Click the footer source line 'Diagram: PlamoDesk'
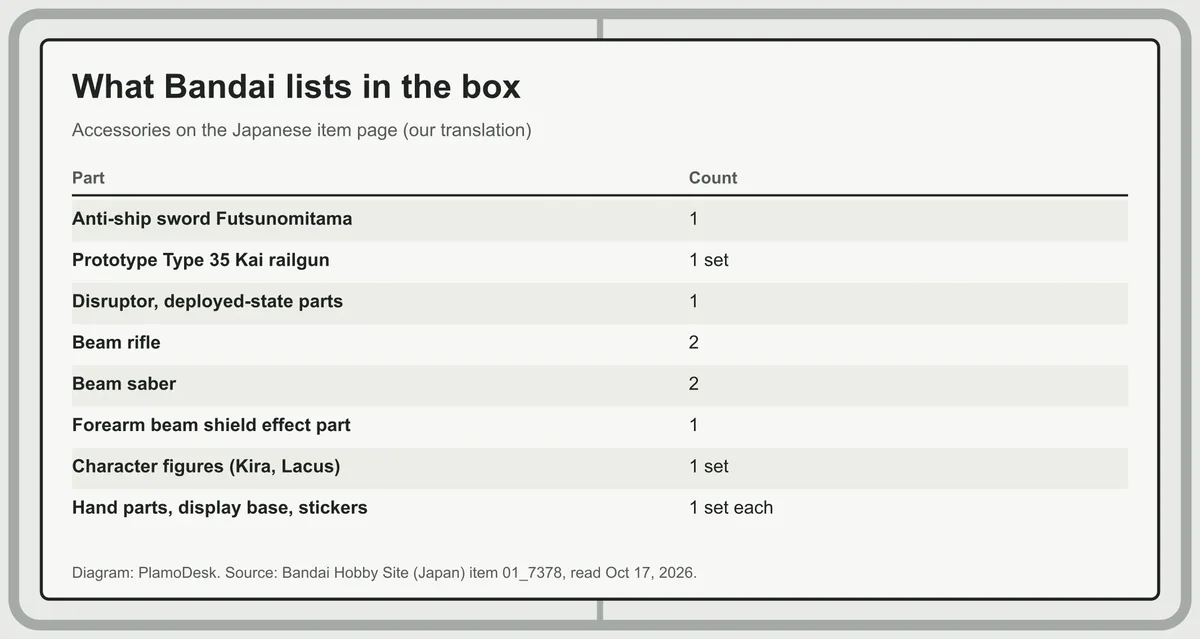1200x639 pixels. (384, 573)
